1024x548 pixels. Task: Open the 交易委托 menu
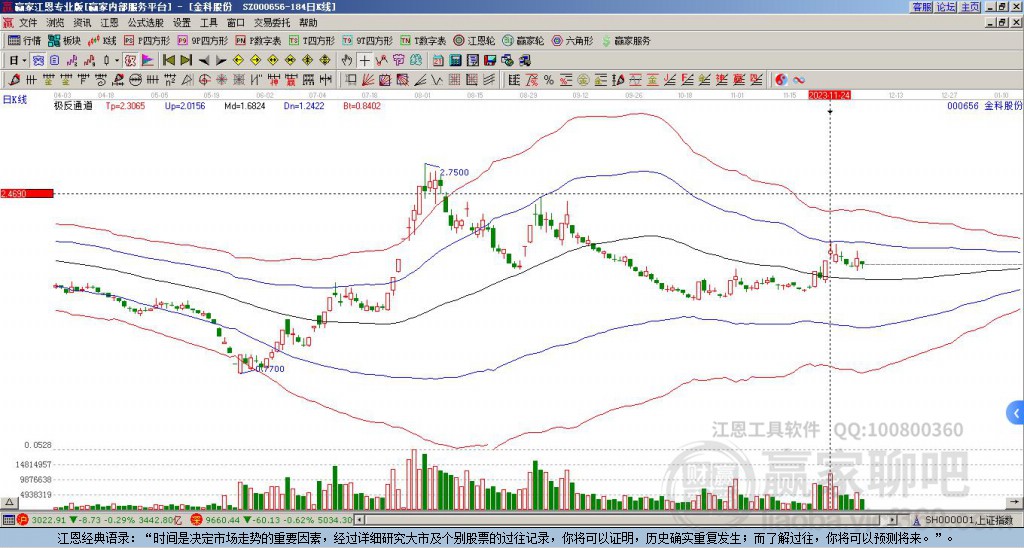[x=272, y=23]
